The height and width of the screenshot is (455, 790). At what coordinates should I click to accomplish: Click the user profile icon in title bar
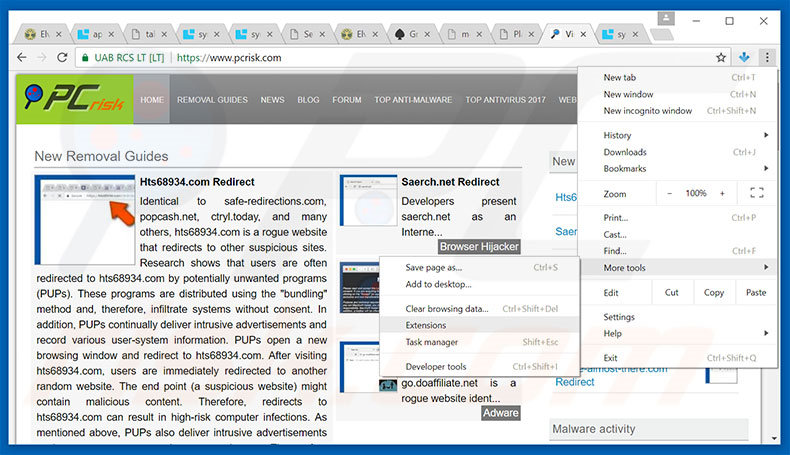[666, 19]
